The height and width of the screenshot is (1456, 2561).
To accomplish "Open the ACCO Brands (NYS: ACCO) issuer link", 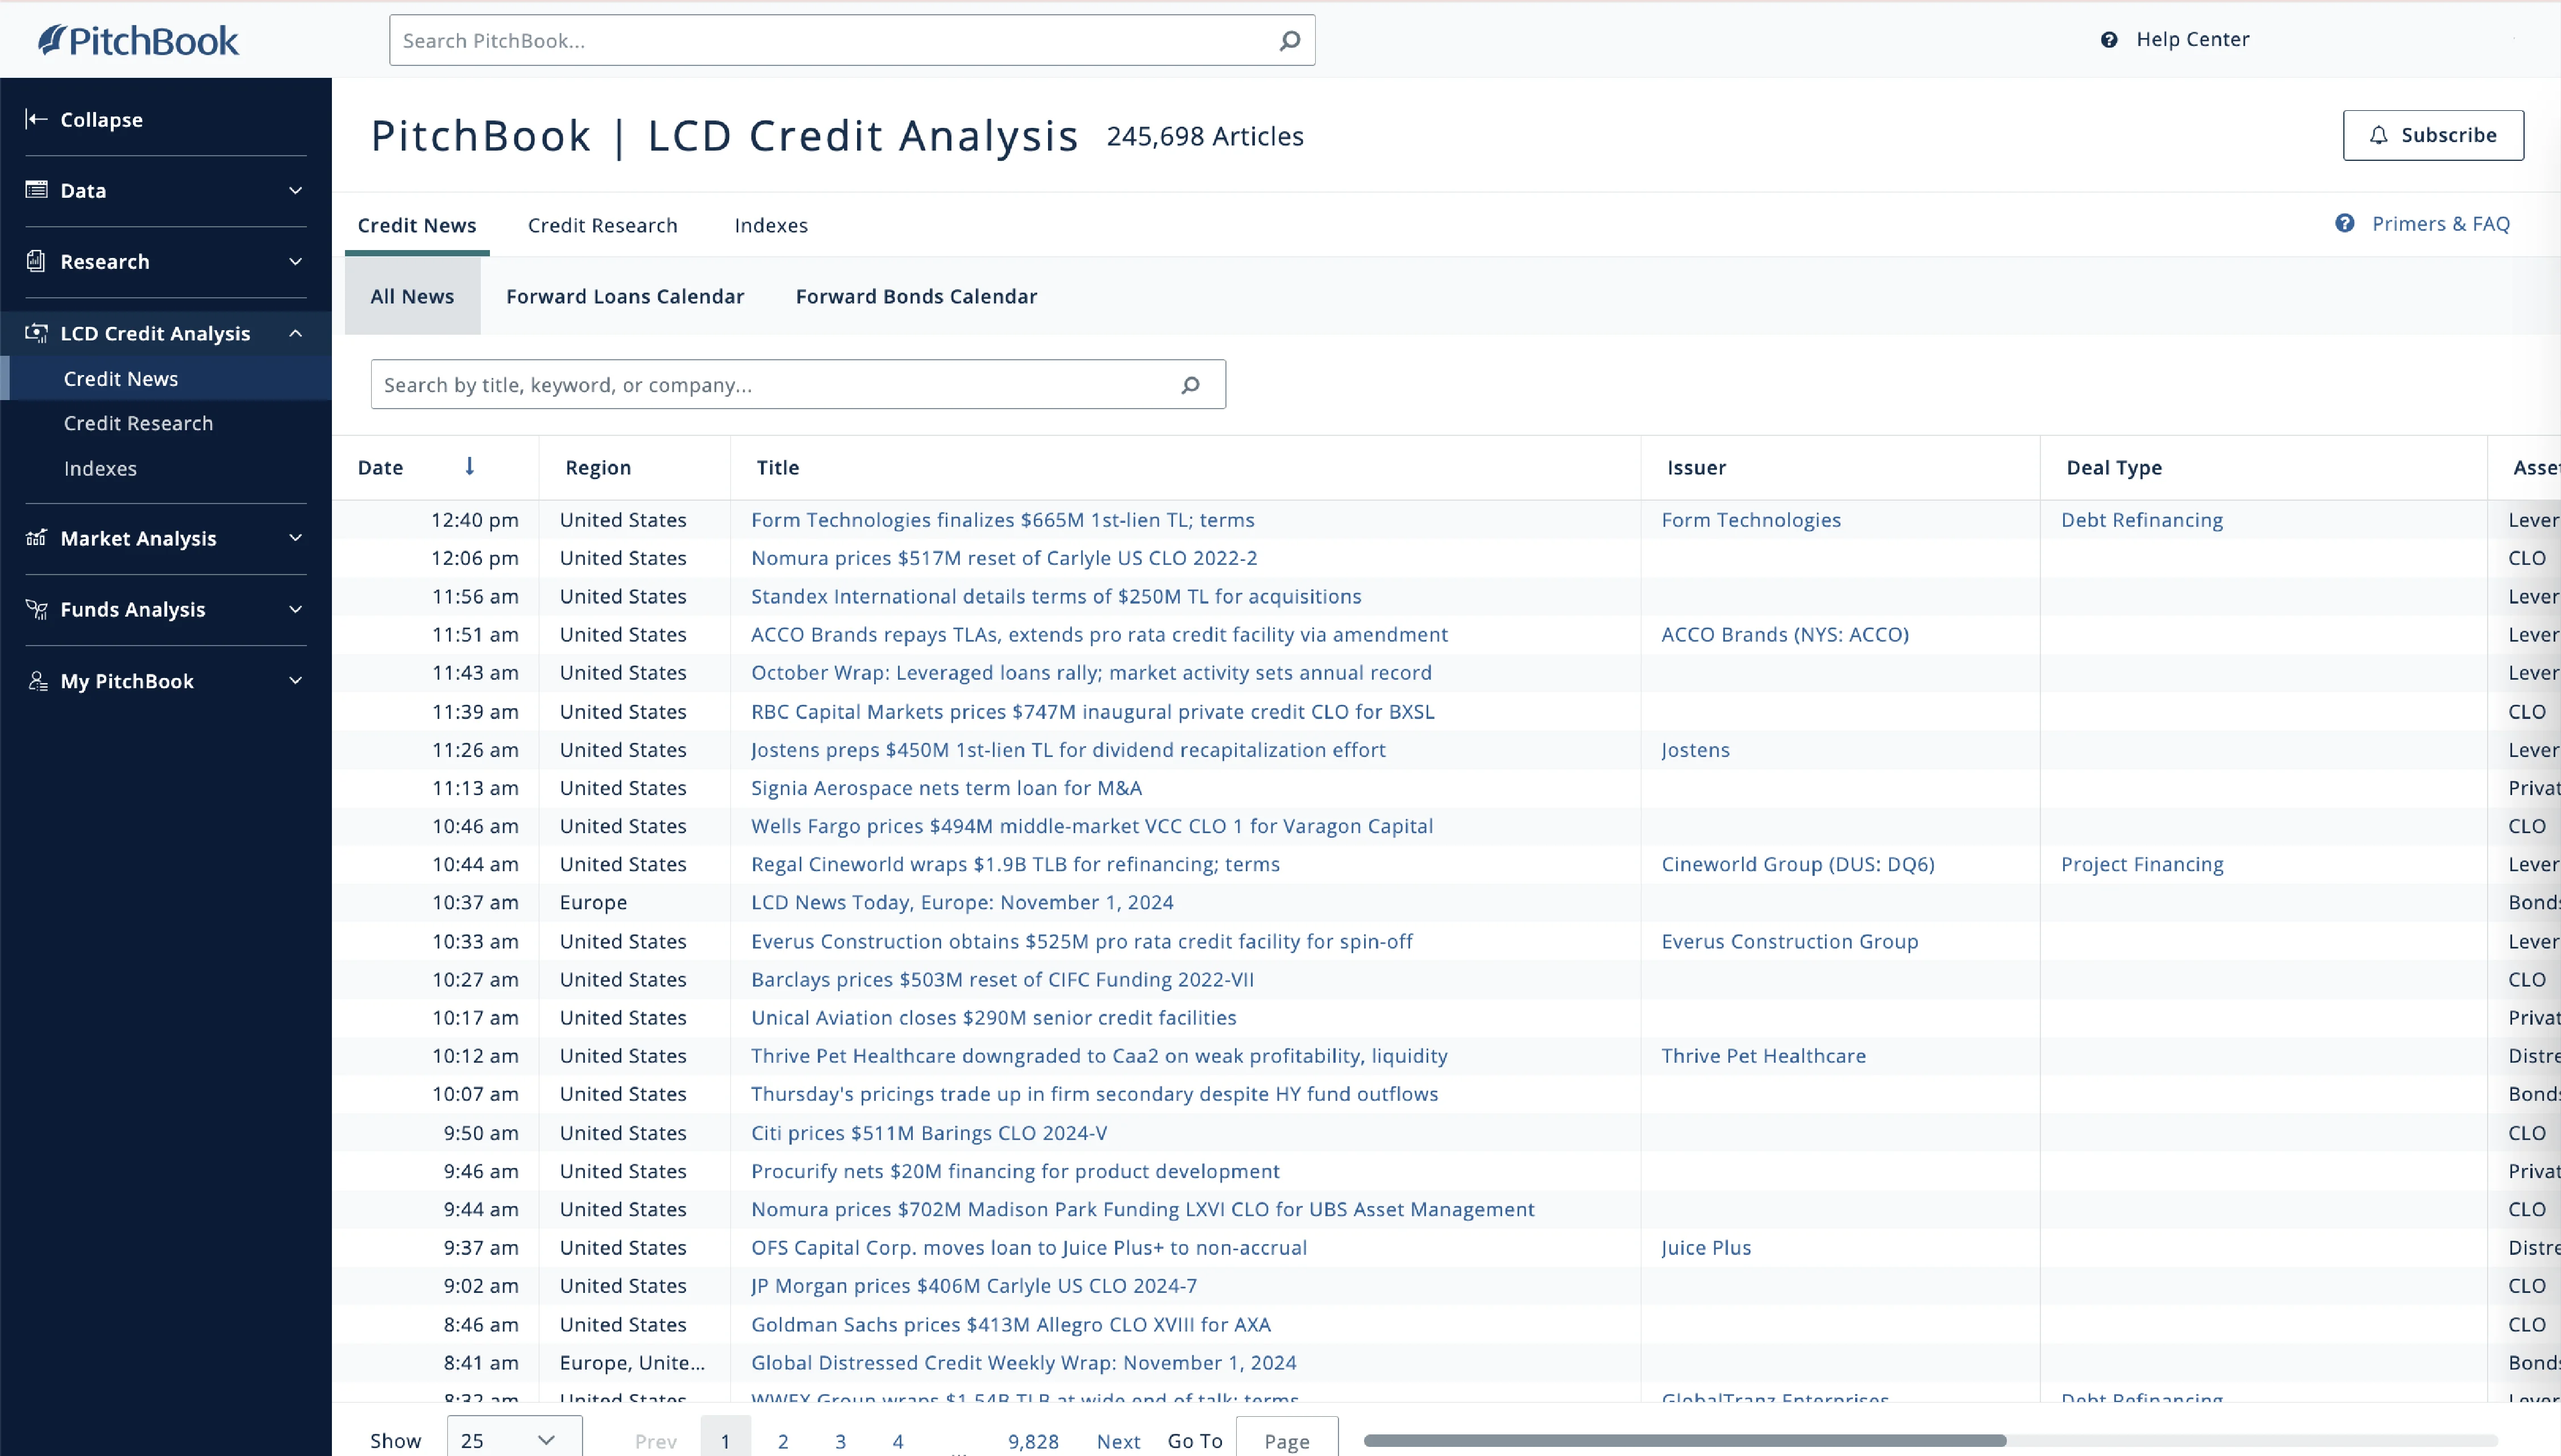I will [1785, 634].
